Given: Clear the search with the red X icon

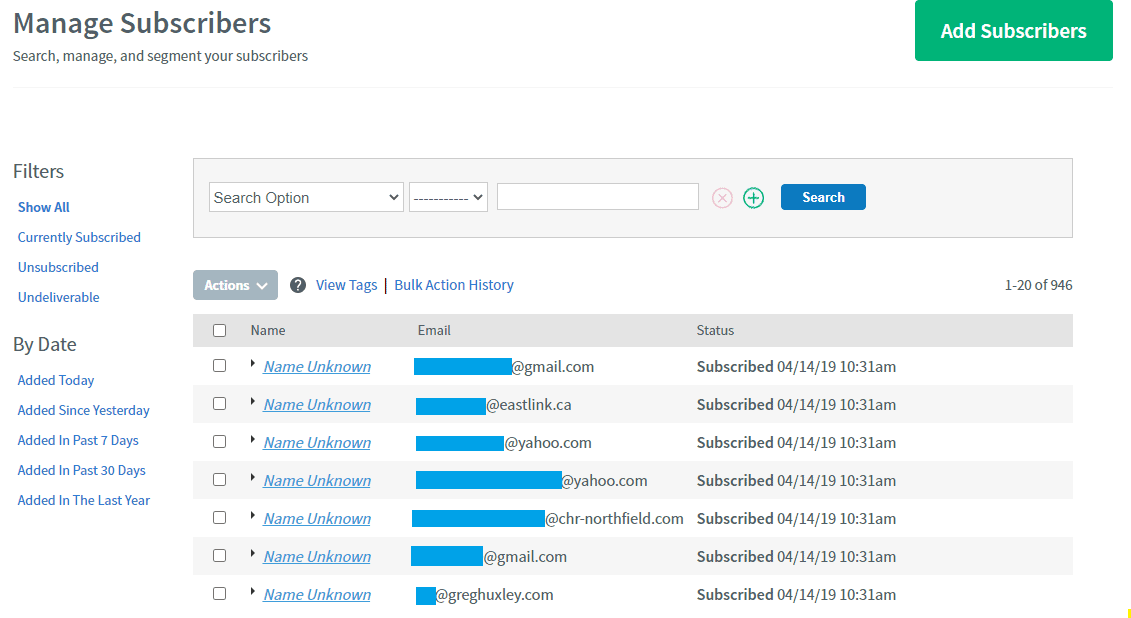Looking at the screenshot, I should tap(722, 197).
